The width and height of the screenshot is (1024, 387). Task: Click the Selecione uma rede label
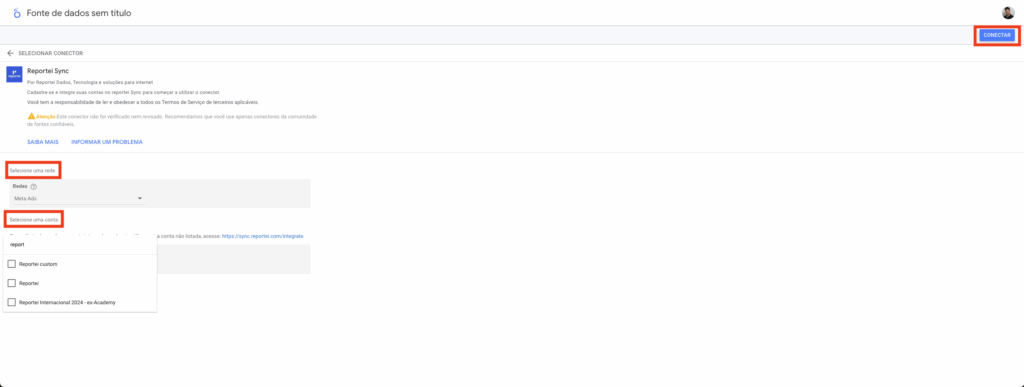click(33, 170)
